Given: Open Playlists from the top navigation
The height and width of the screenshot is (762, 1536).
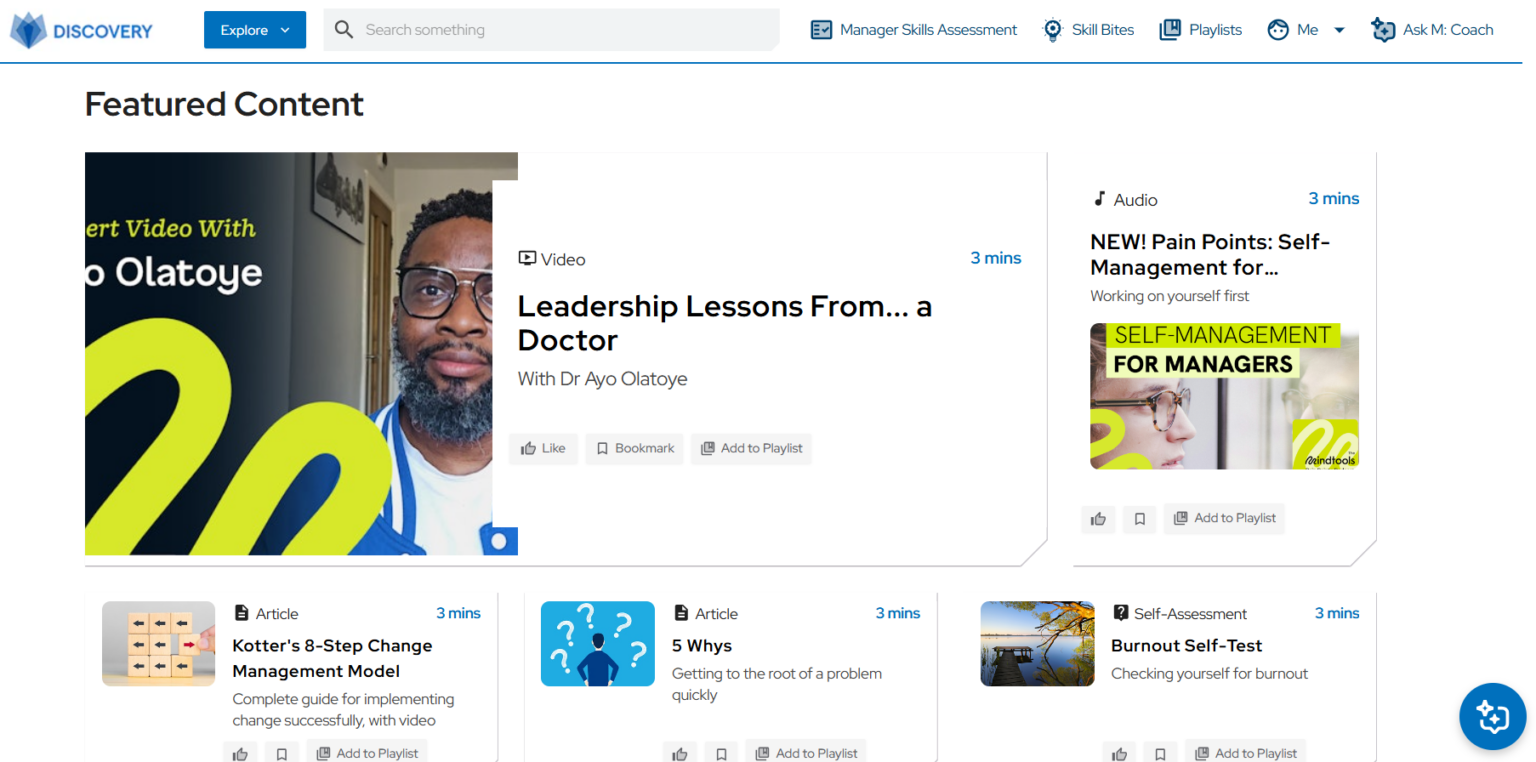Looking at the screenshot, I should coord(1199,29).
